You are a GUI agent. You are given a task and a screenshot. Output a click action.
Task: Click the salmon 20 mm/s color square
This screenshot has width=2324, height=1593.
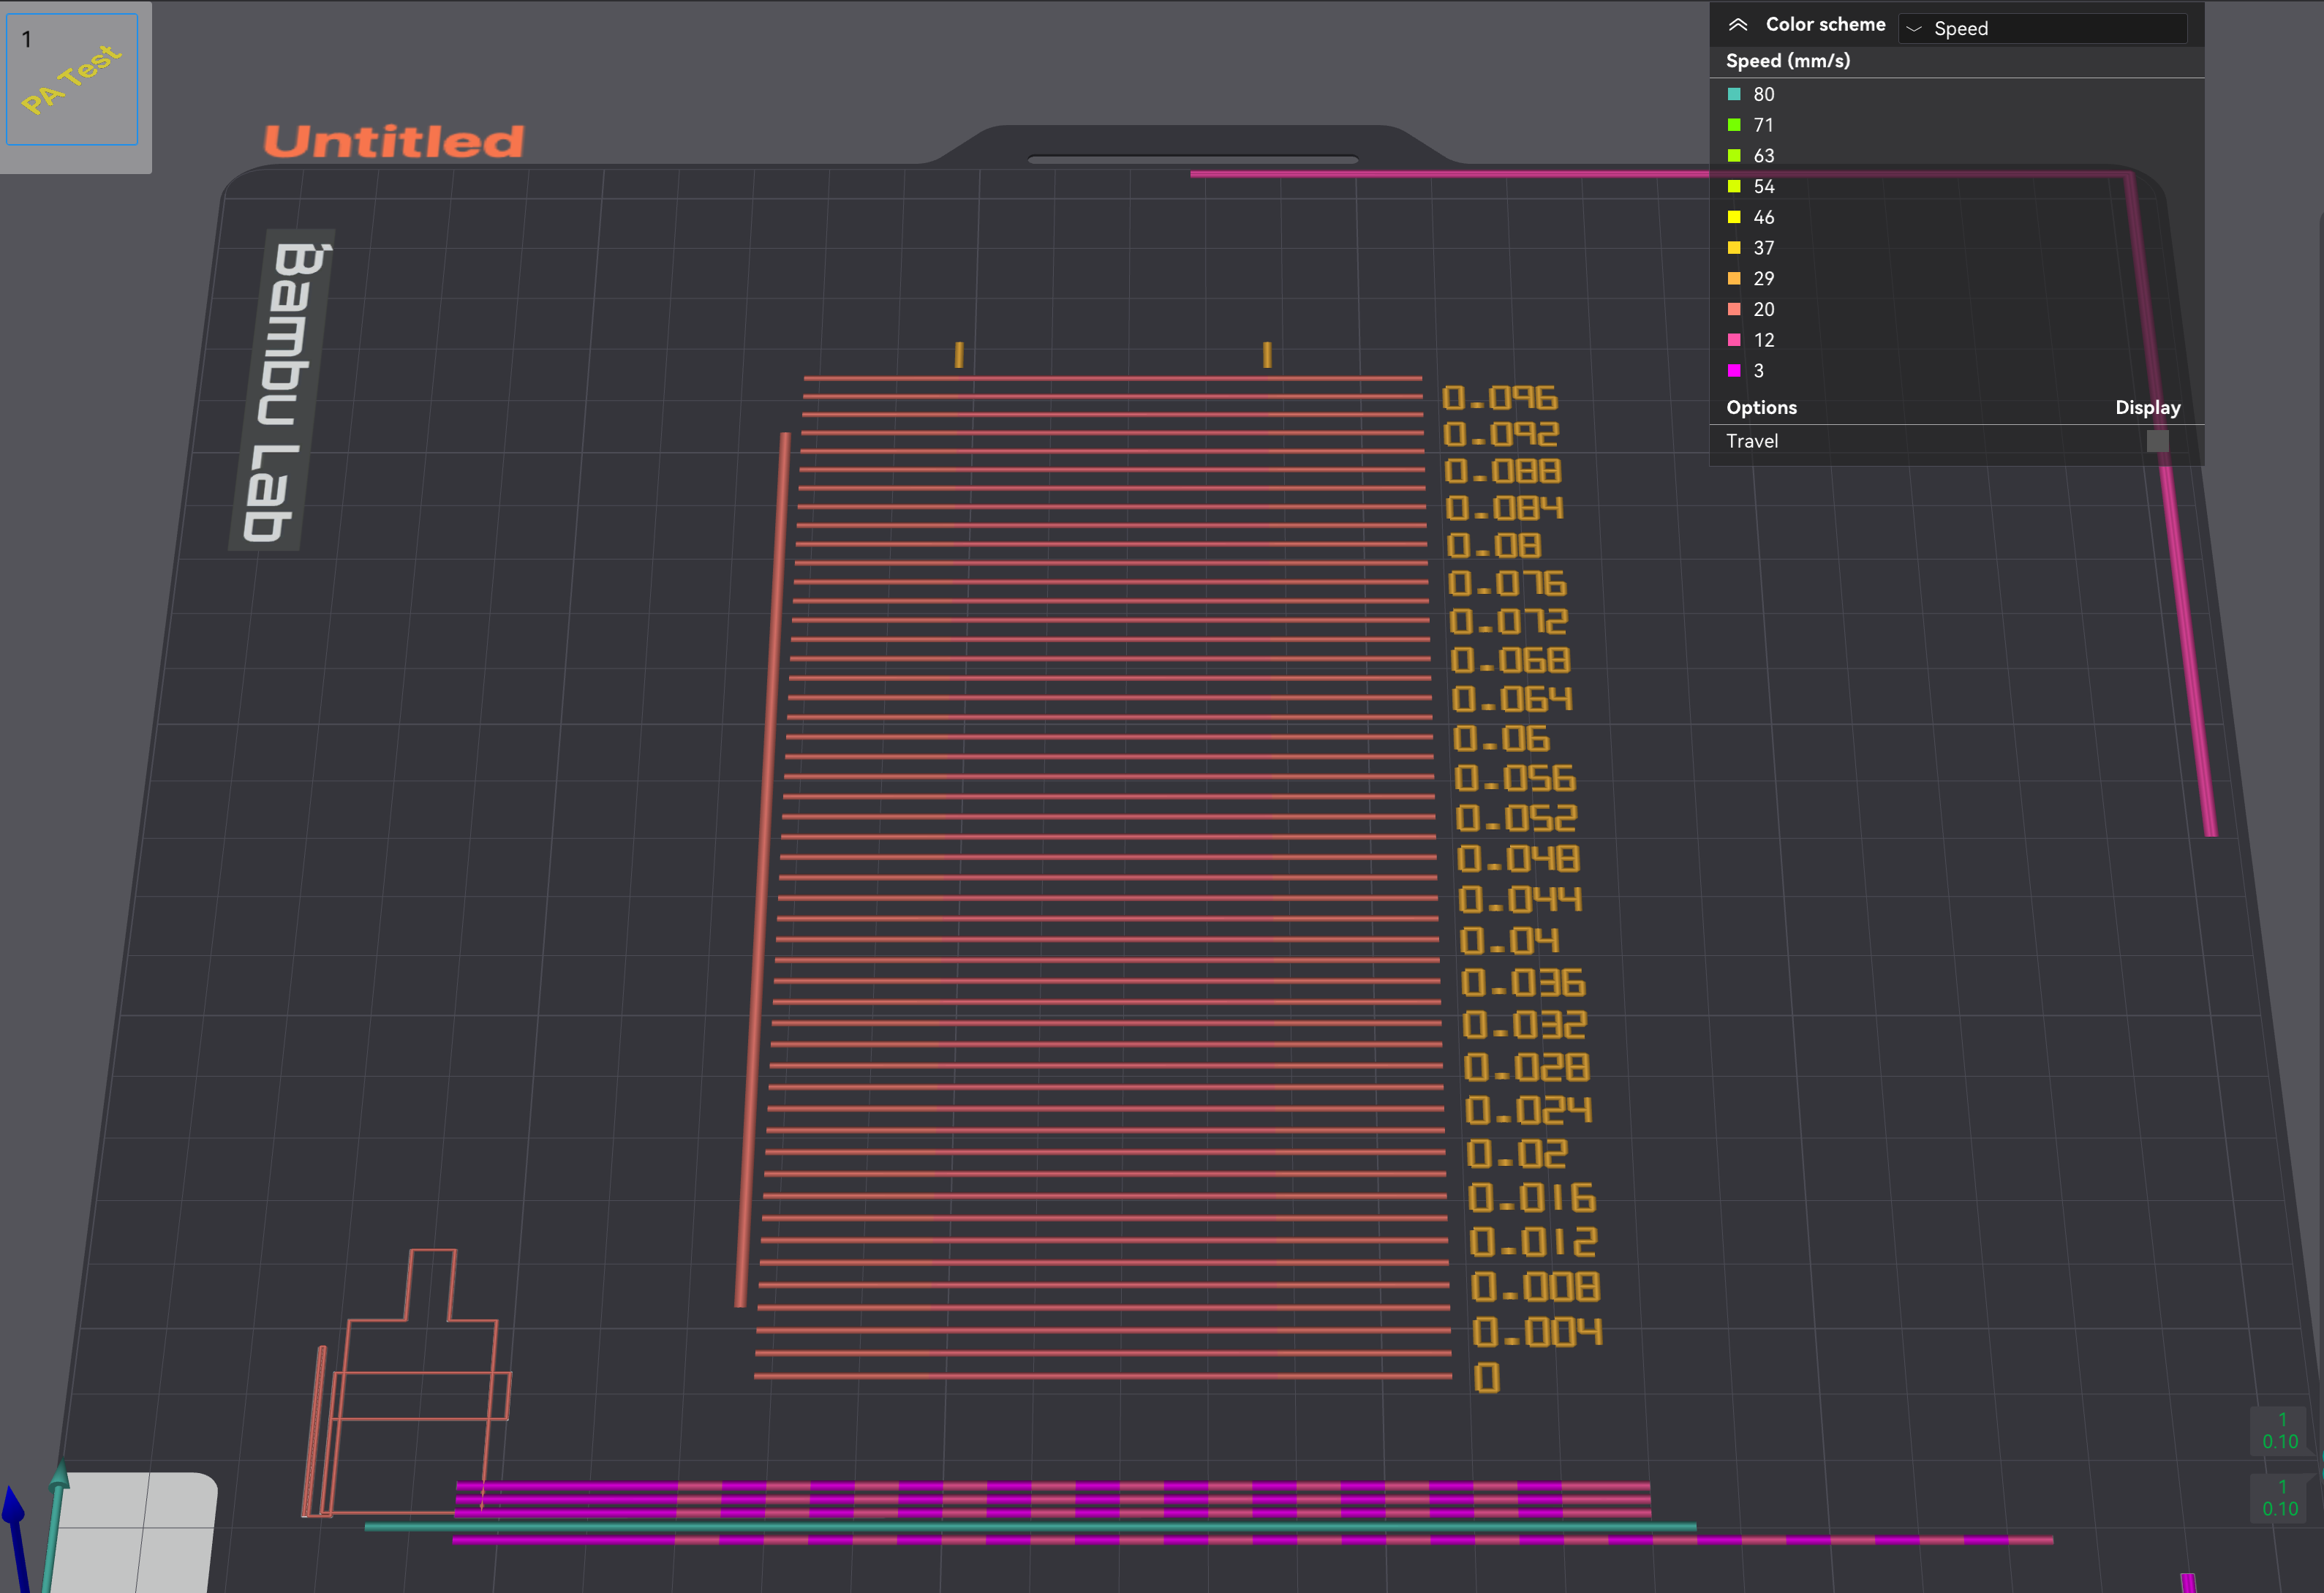point(1733,309)
